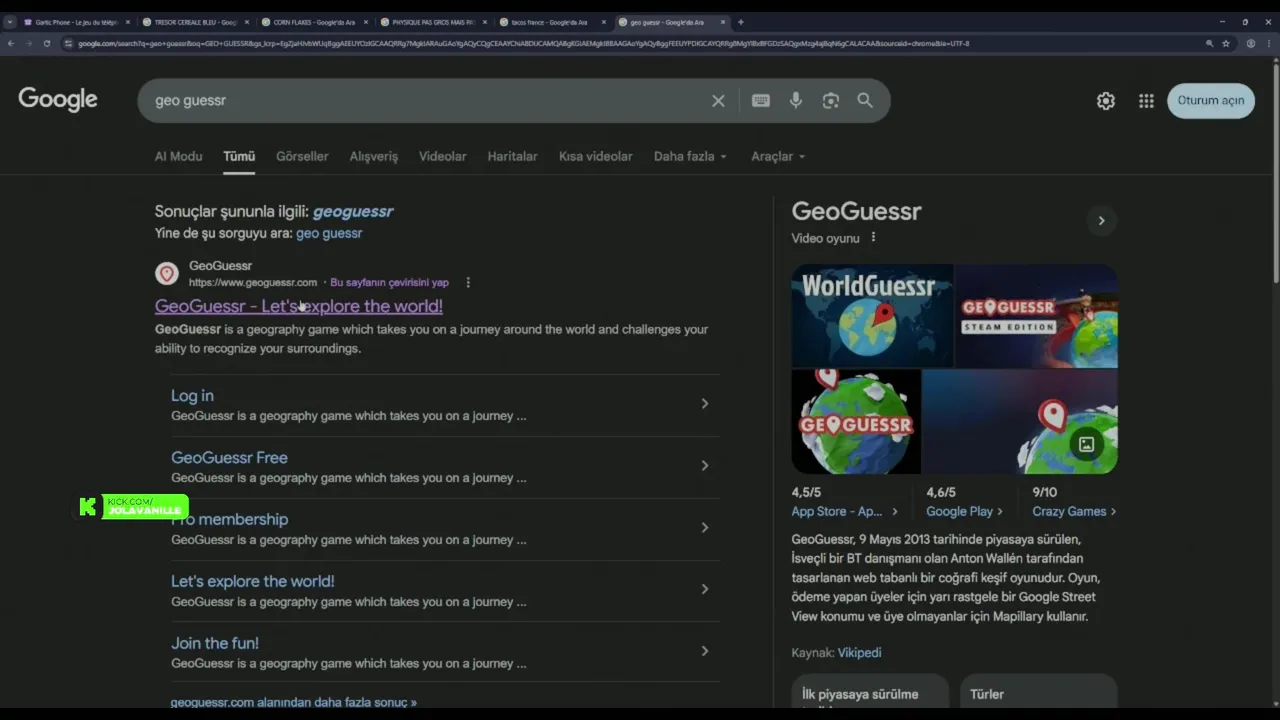Screen dimensions: 1280x720
Task: Open the GeoGuessr Free sitelink
Action: coord(229,458)
